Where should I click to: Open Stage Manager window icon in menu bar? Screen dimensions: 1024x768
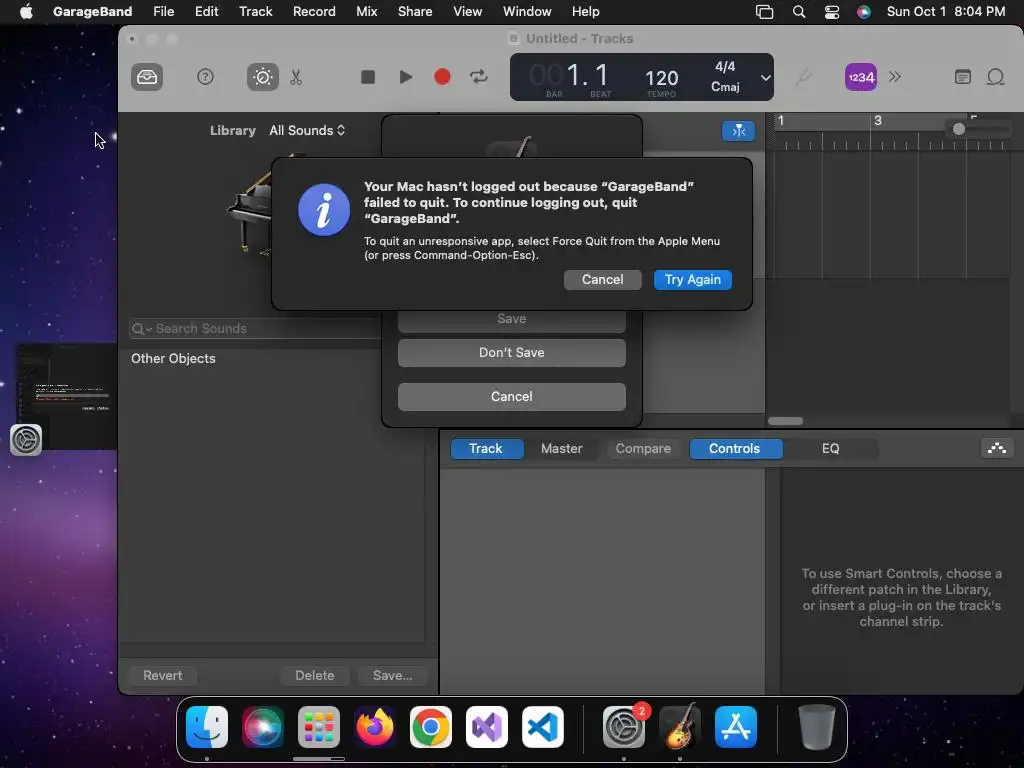[x=764, y=12]
